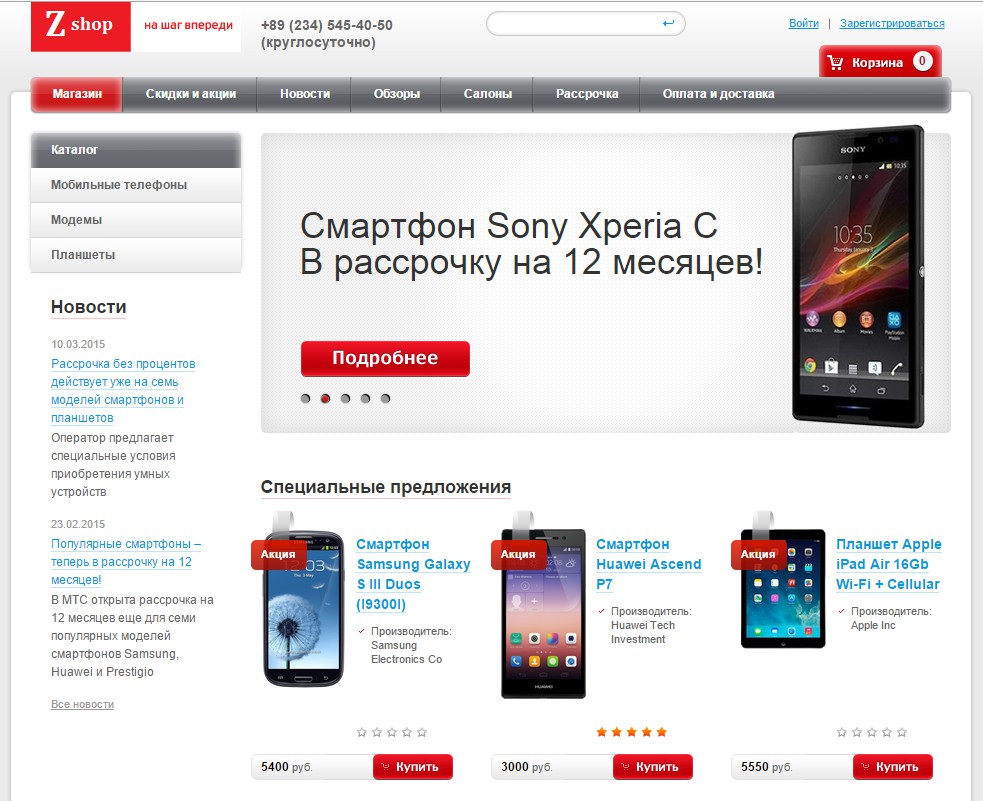The width and height of the screenshot is (983, 801).
Task: Go to Скидки и акции menu item
Action: (x=191, y=94)
